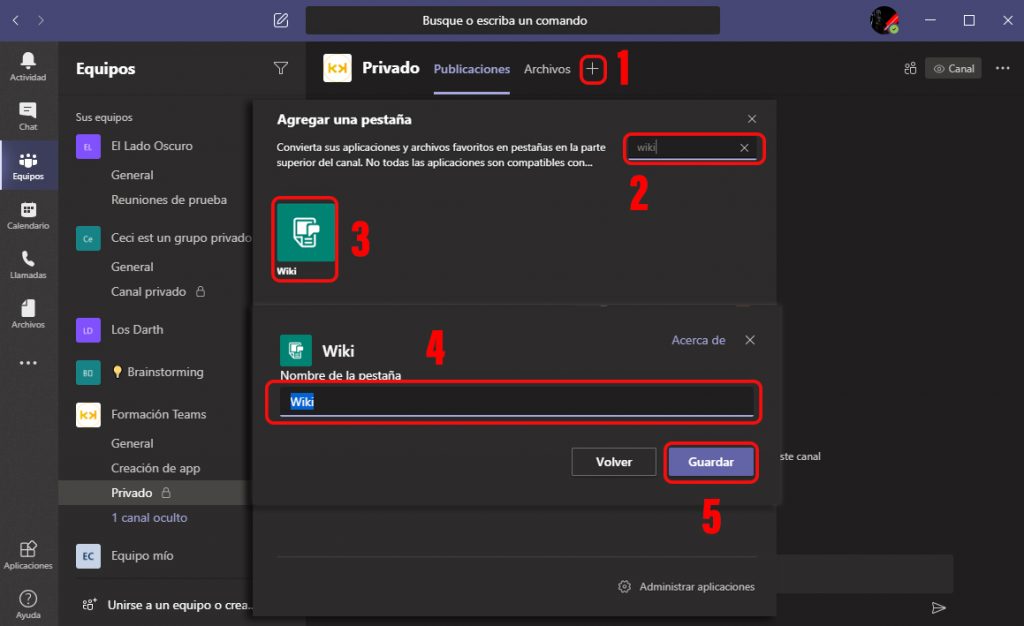This screenshot has height=626, width=1024.
Task: Click the plus button to add tab
Action: tap(593, 69)
